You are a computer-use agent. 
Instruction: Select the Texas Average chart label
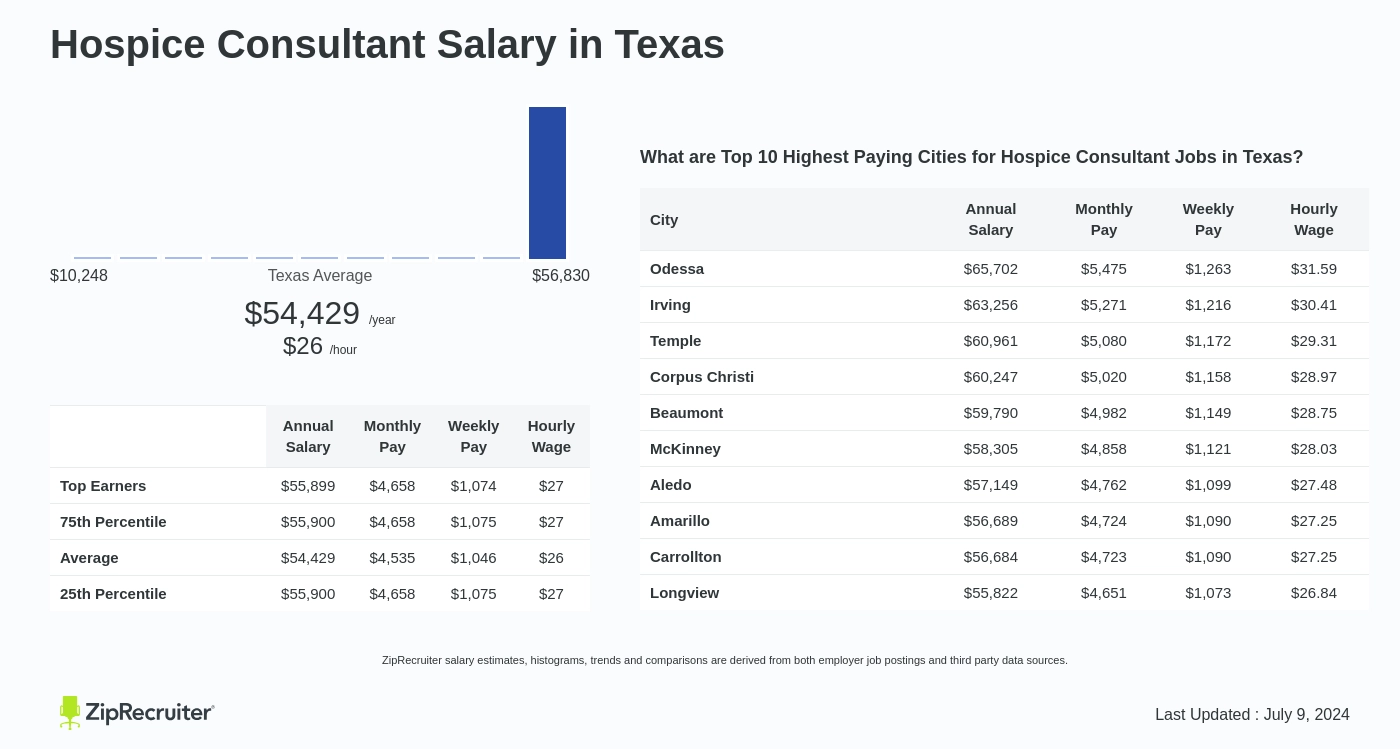coord(320,275)
